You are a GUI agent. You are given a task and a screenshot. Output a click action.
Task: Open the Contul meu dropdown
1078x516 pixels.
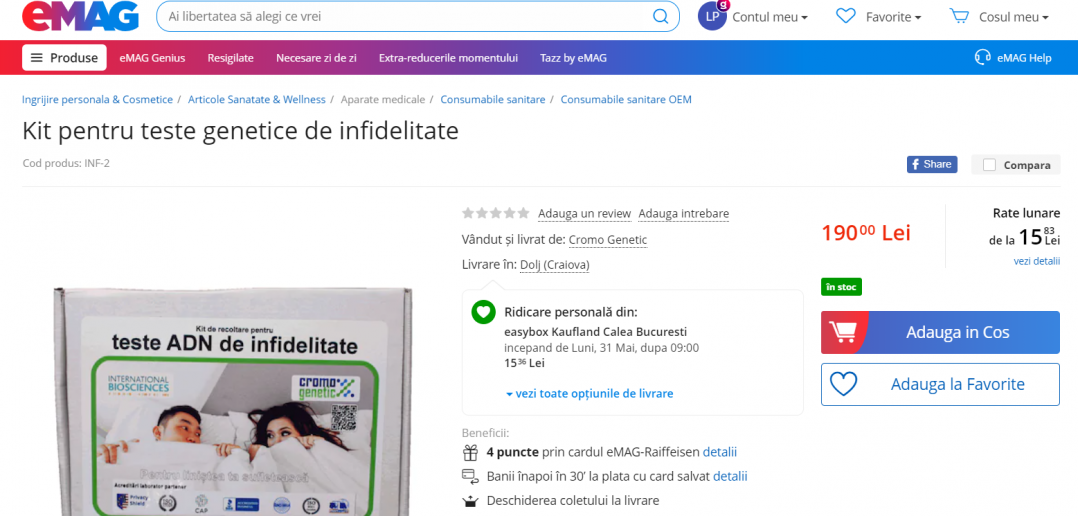tap(770, 17)
